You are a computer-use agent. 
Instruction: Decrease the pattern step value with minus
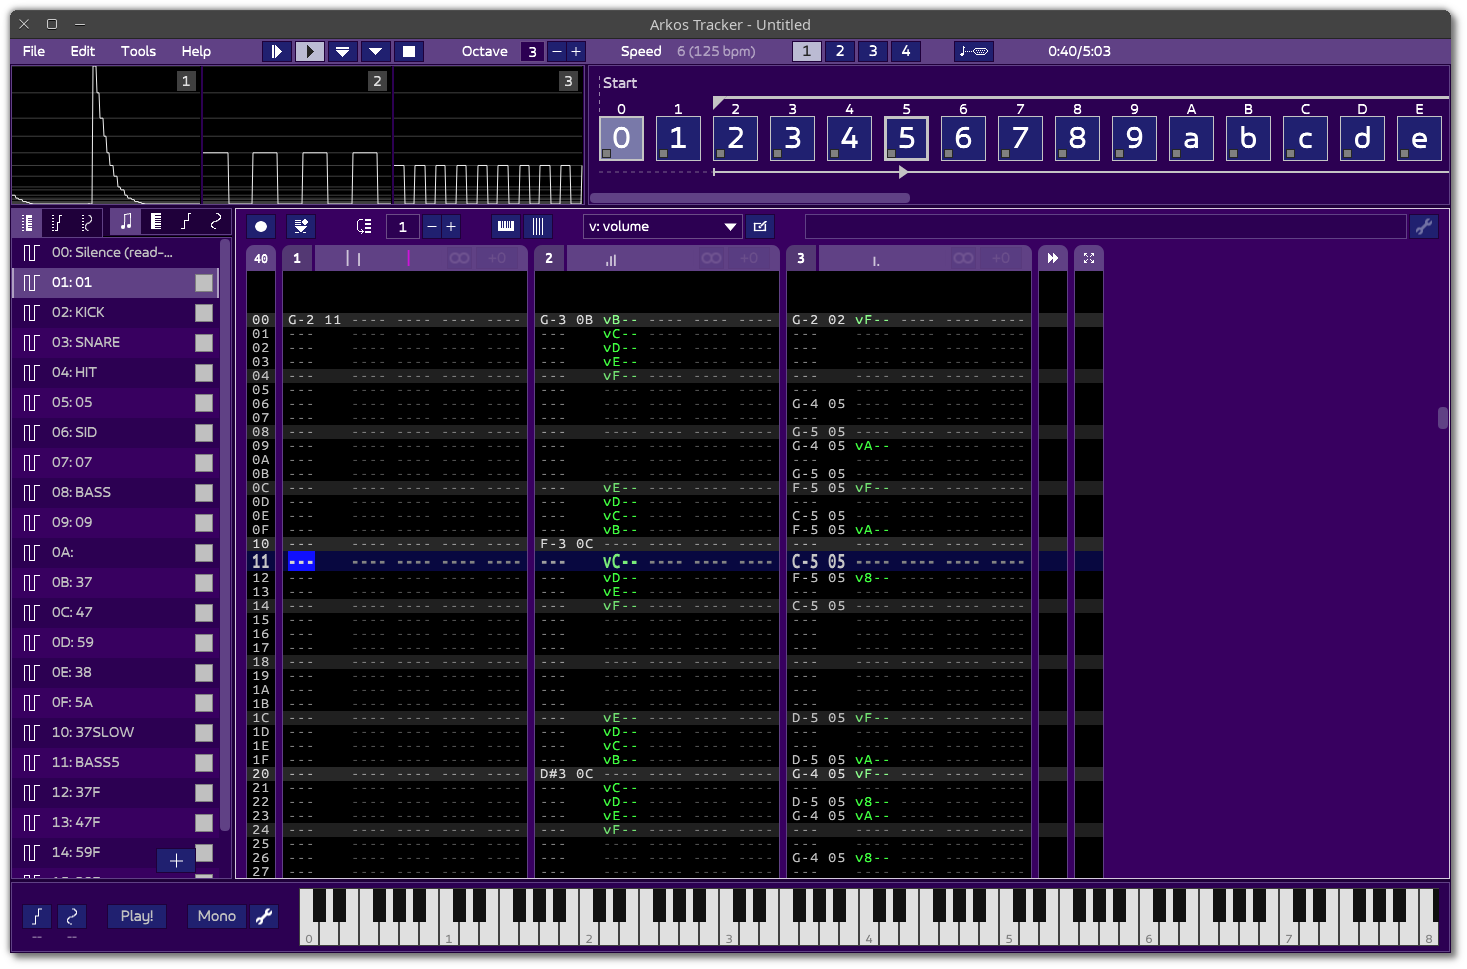pos(432,227)
